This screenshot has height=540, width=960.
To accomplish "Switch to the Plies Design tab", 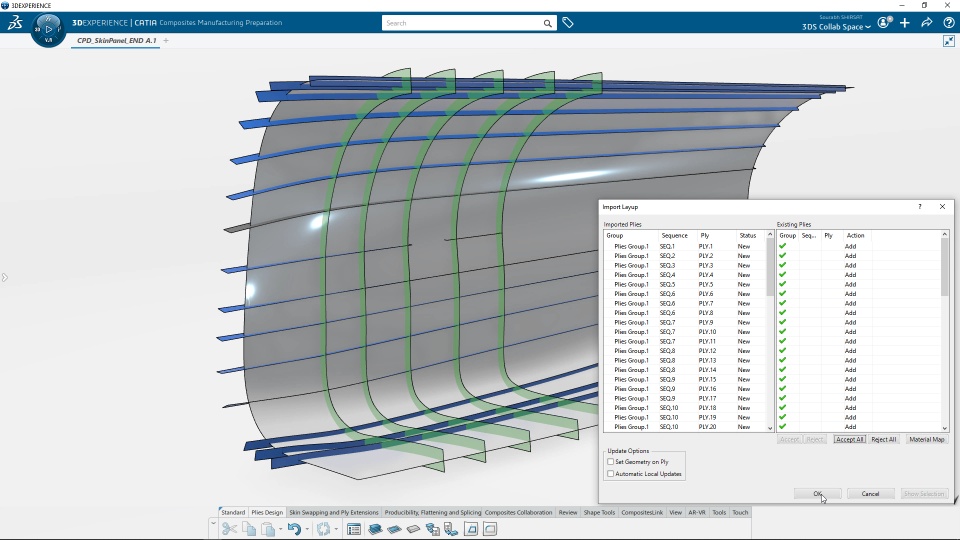I will click(267, 512).
